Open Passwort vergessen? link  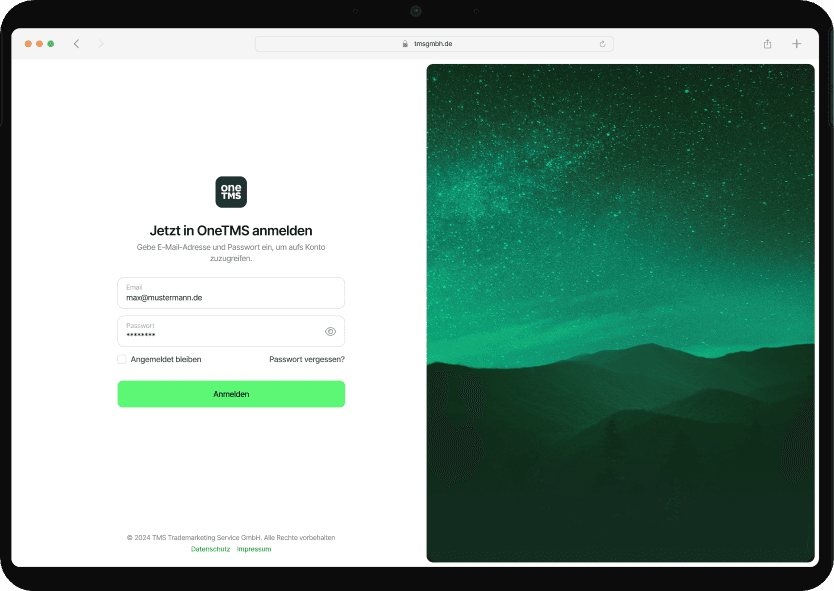click(307, 359)
